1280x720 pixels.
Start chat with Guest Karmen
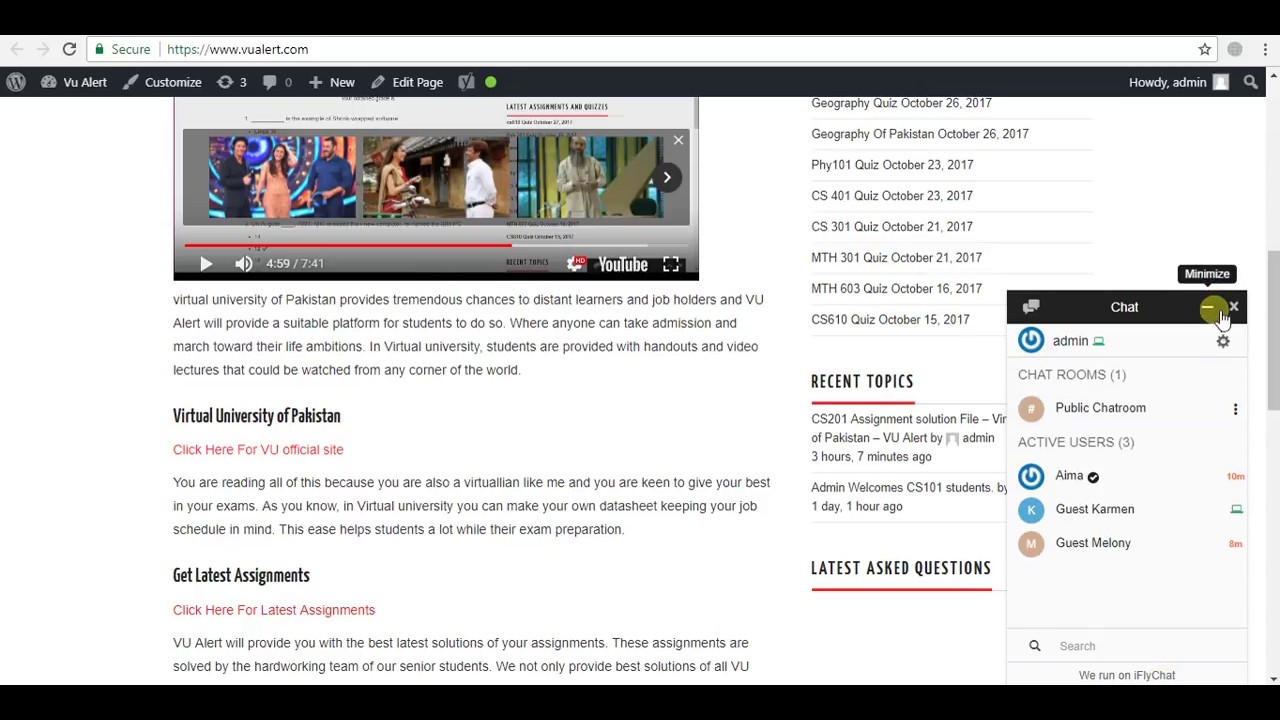[x=1127, y=510]
